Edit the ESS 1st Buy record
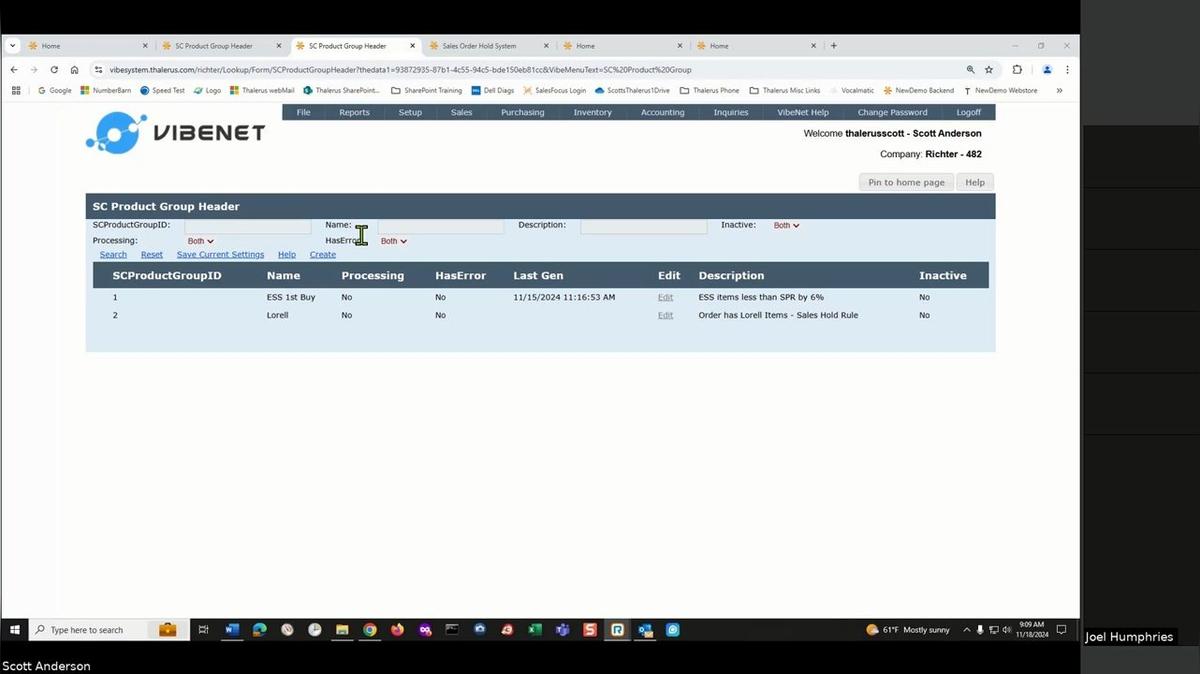 665,297
